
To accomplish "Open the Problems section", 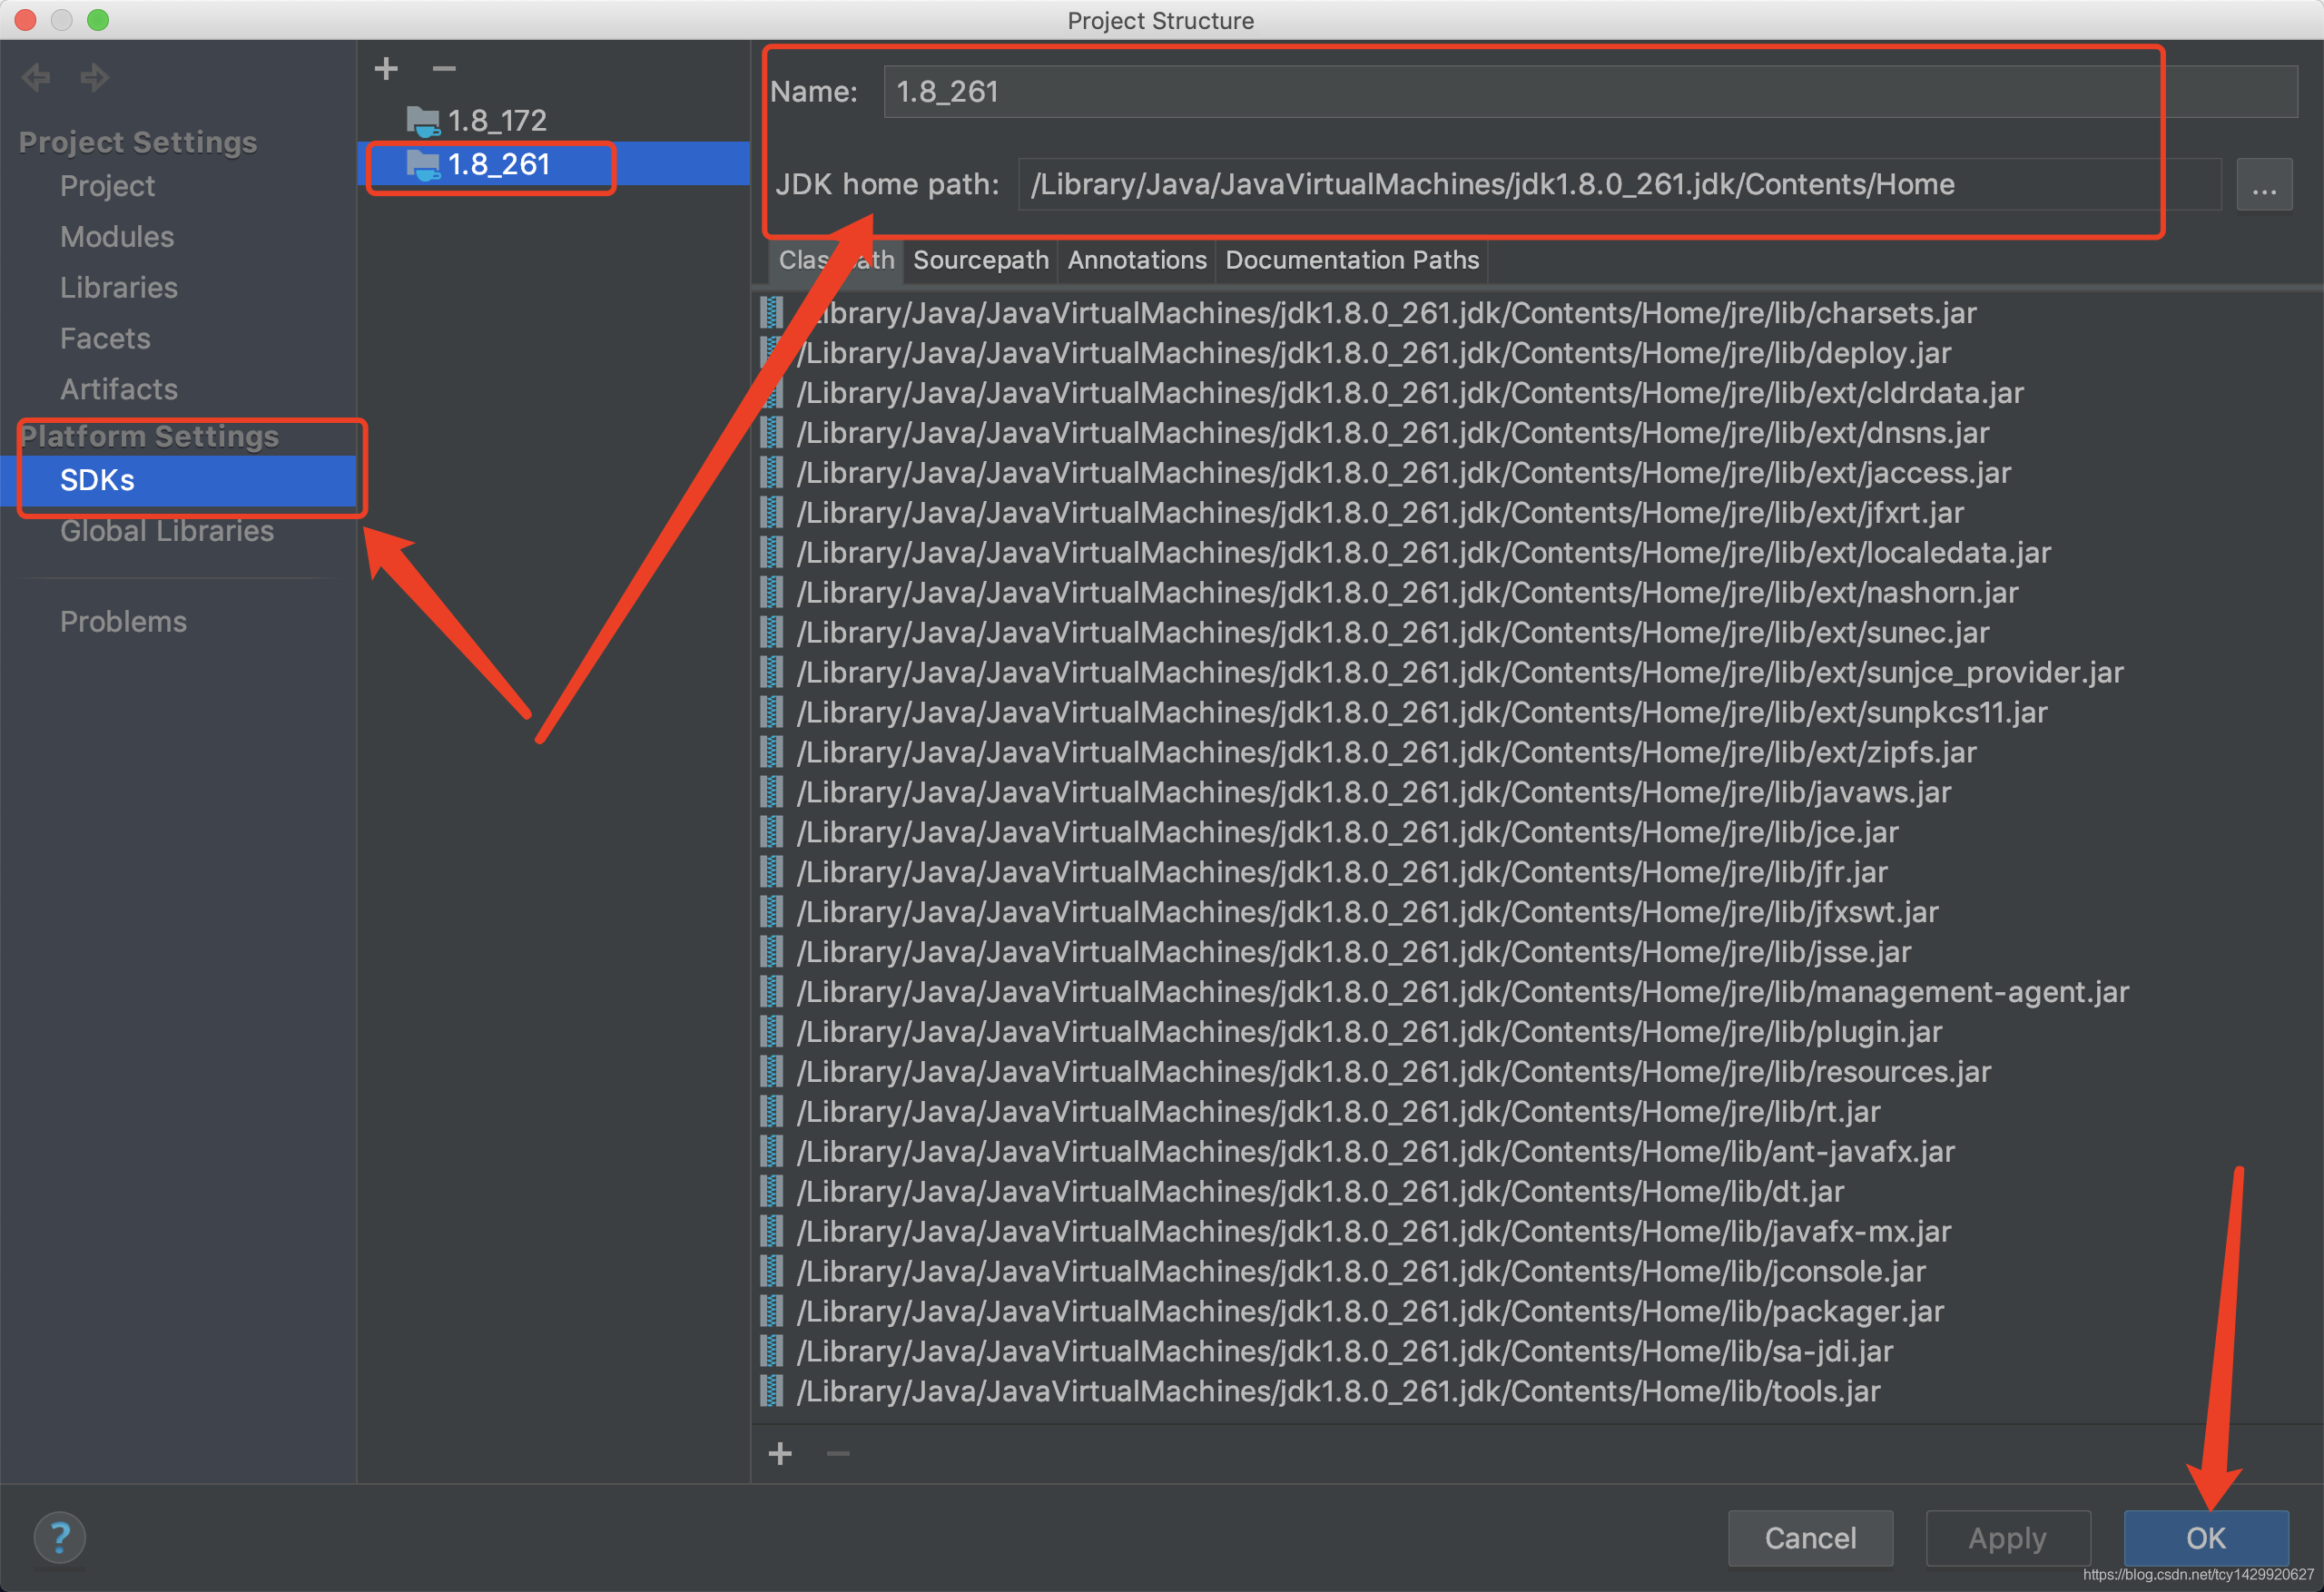I will coord(123,622).
